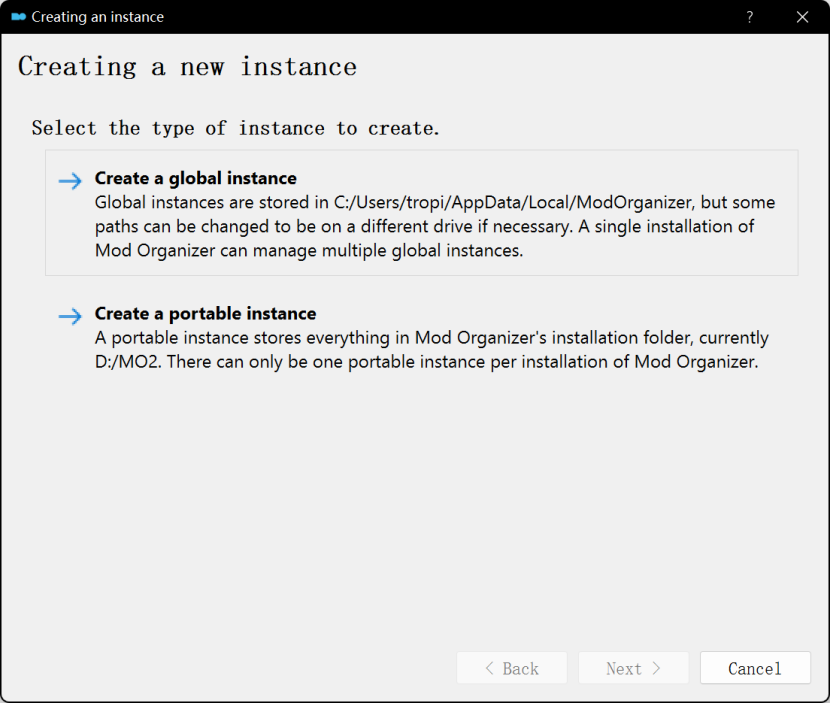The image size is (831, 704).
Task: Go to the previous page with Back
Action: (512, 668)
